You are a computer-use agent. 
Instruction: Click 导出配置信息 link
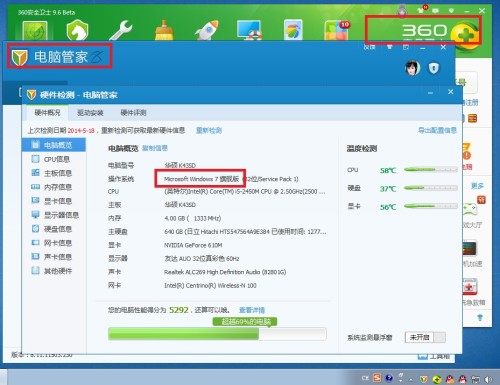[437, 130]
